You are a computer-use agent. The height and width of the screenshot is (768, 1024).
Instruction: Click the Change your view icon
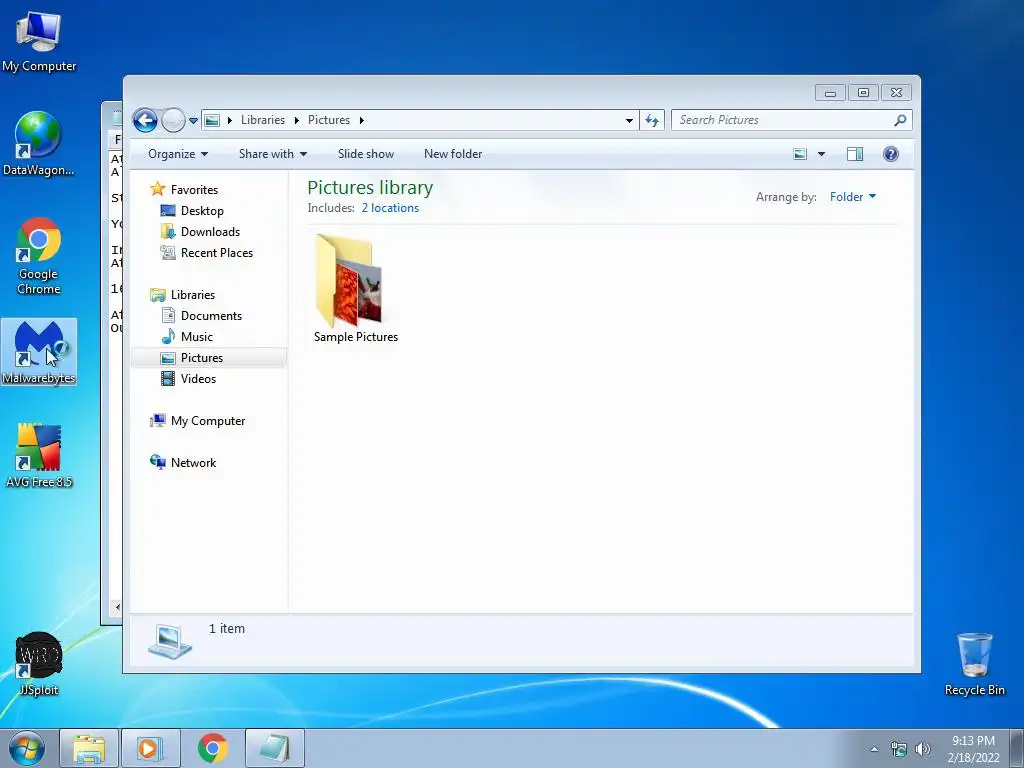point(800,154)
